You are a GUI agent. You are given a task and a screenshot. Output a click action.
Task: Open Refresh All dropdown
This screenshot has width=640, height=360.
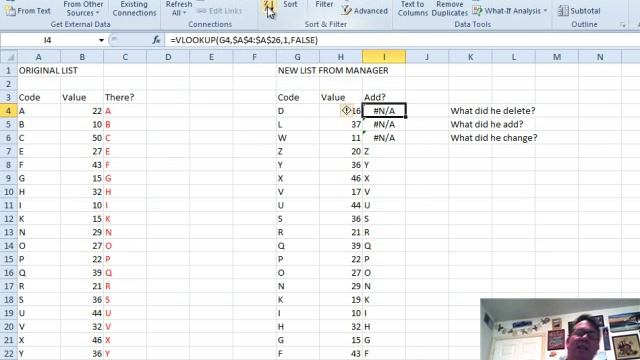point(178,9)
